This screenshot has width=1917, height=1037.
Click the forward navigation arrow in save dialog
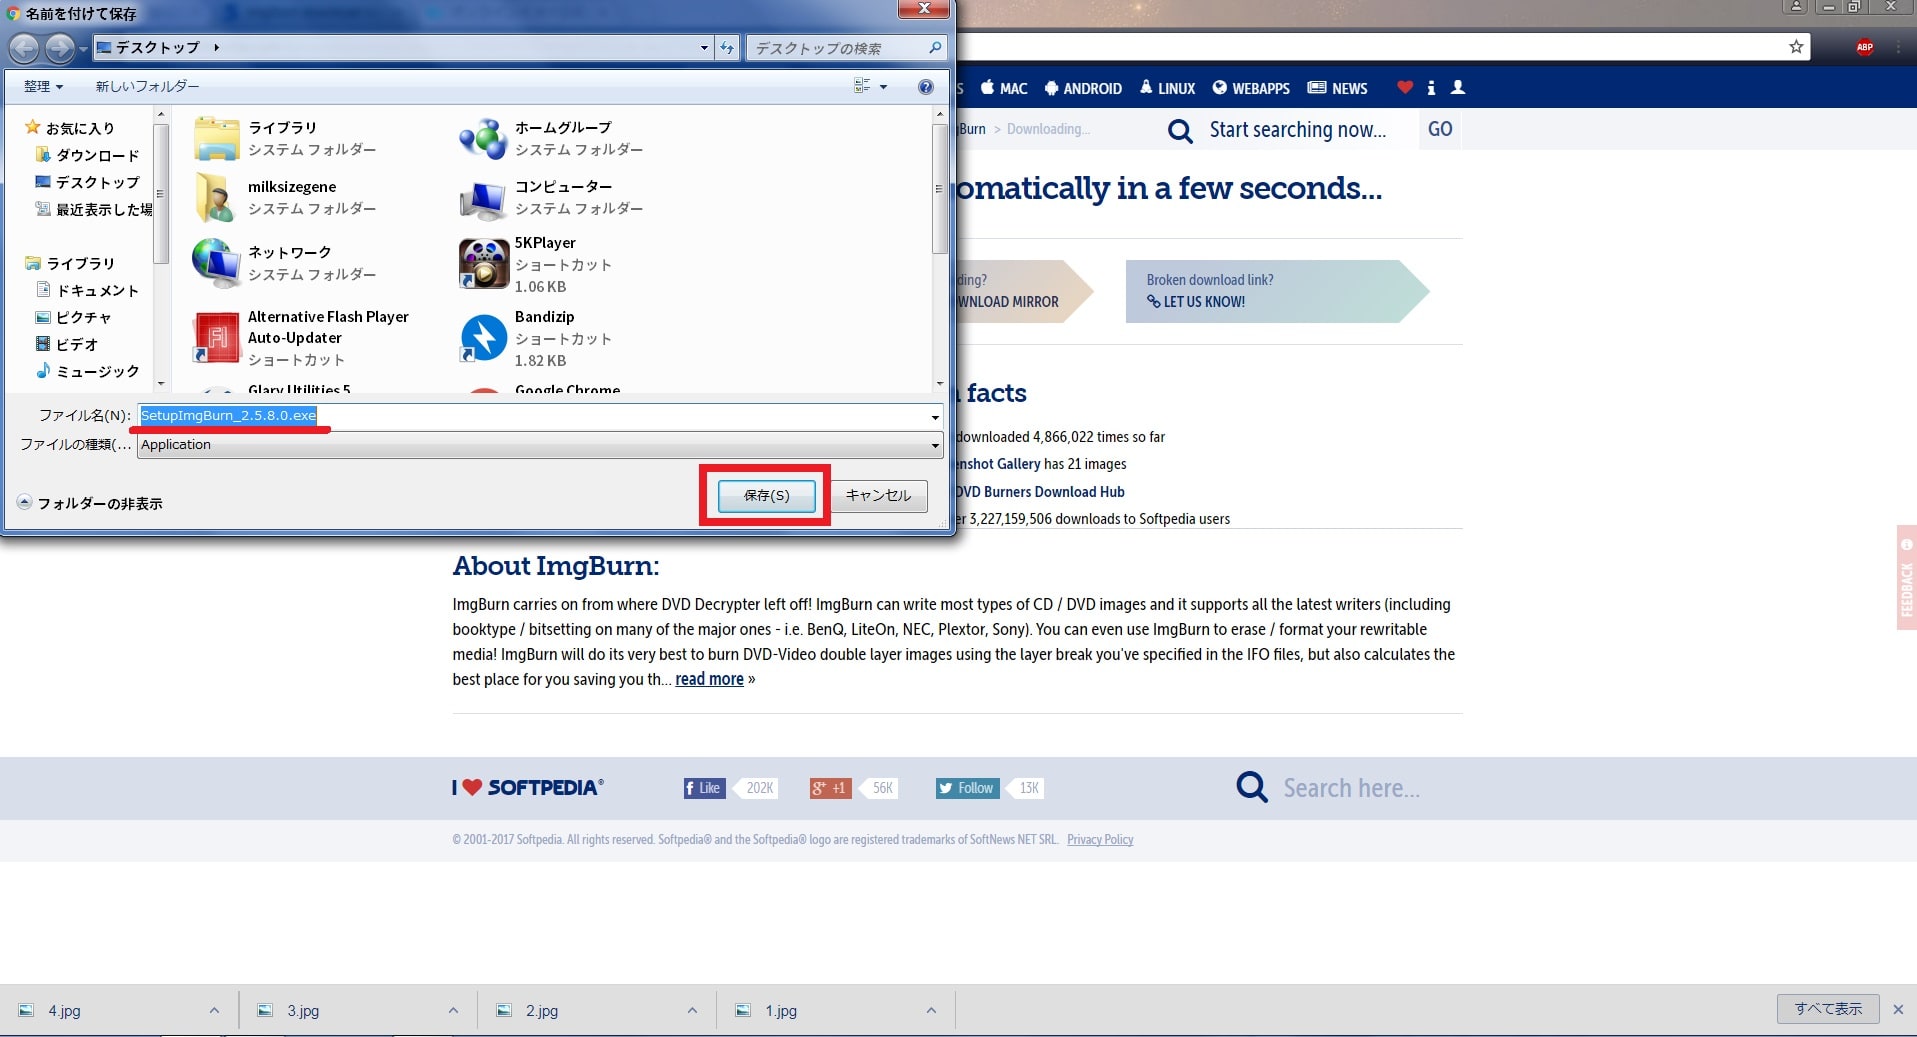[x=60, y=48]
